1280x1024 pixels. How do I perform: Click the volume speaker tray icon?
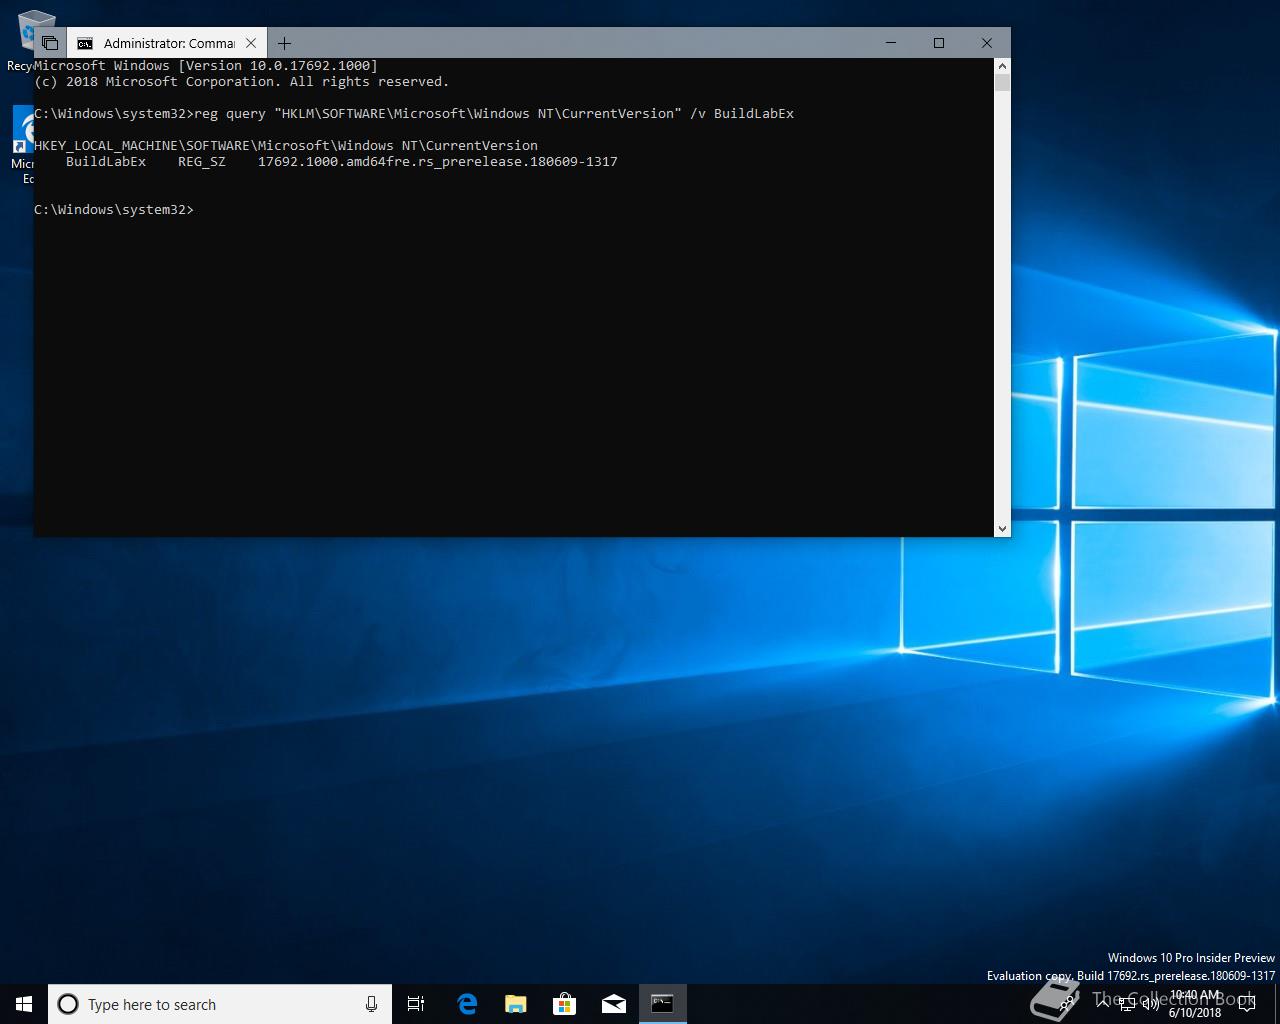click(1150, 1004)
